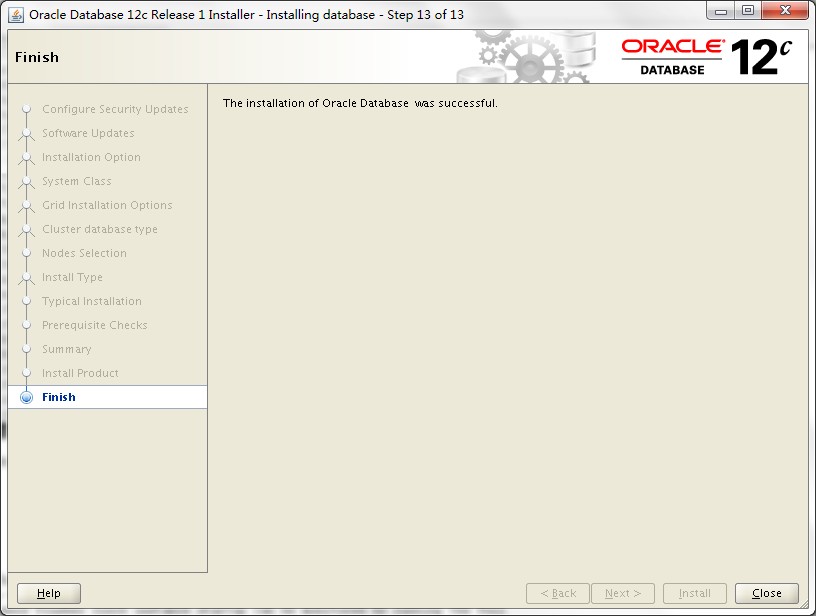The height and width of the screenshot is (616, 816).
Task: Click the Oracle Database 12c logo
Action: click(707, 57)
